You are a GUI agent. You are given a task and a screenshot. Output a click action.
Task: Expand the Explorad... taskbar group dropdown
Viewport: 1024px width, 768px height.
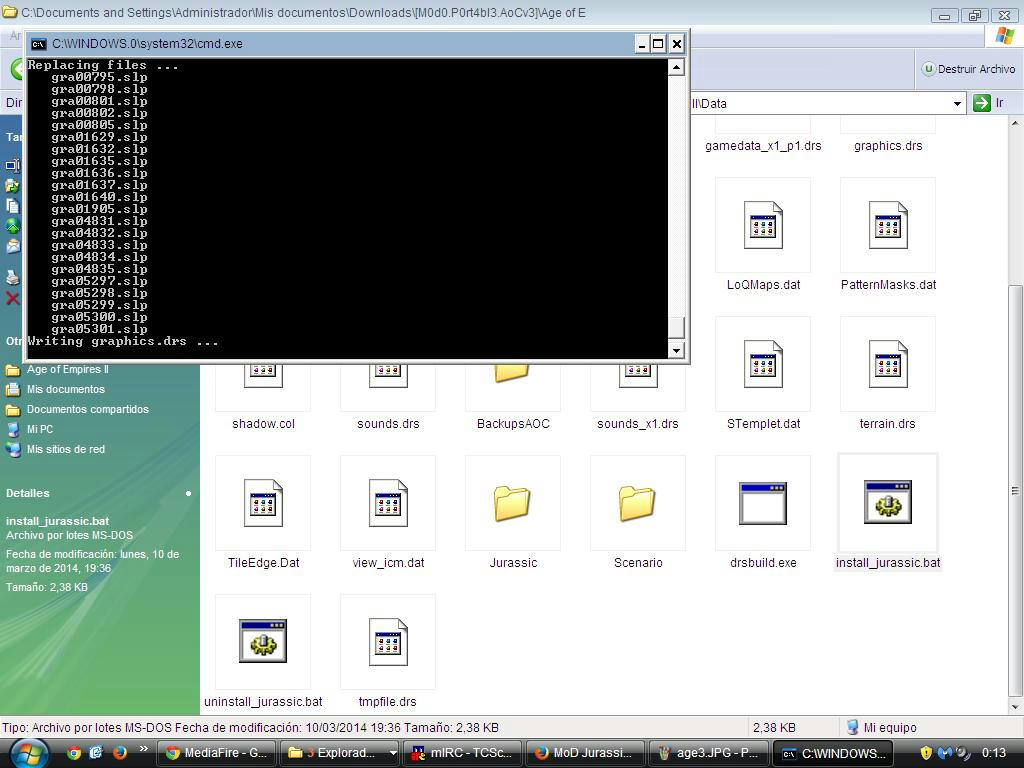pyautogui.click(x=392, y=753)
